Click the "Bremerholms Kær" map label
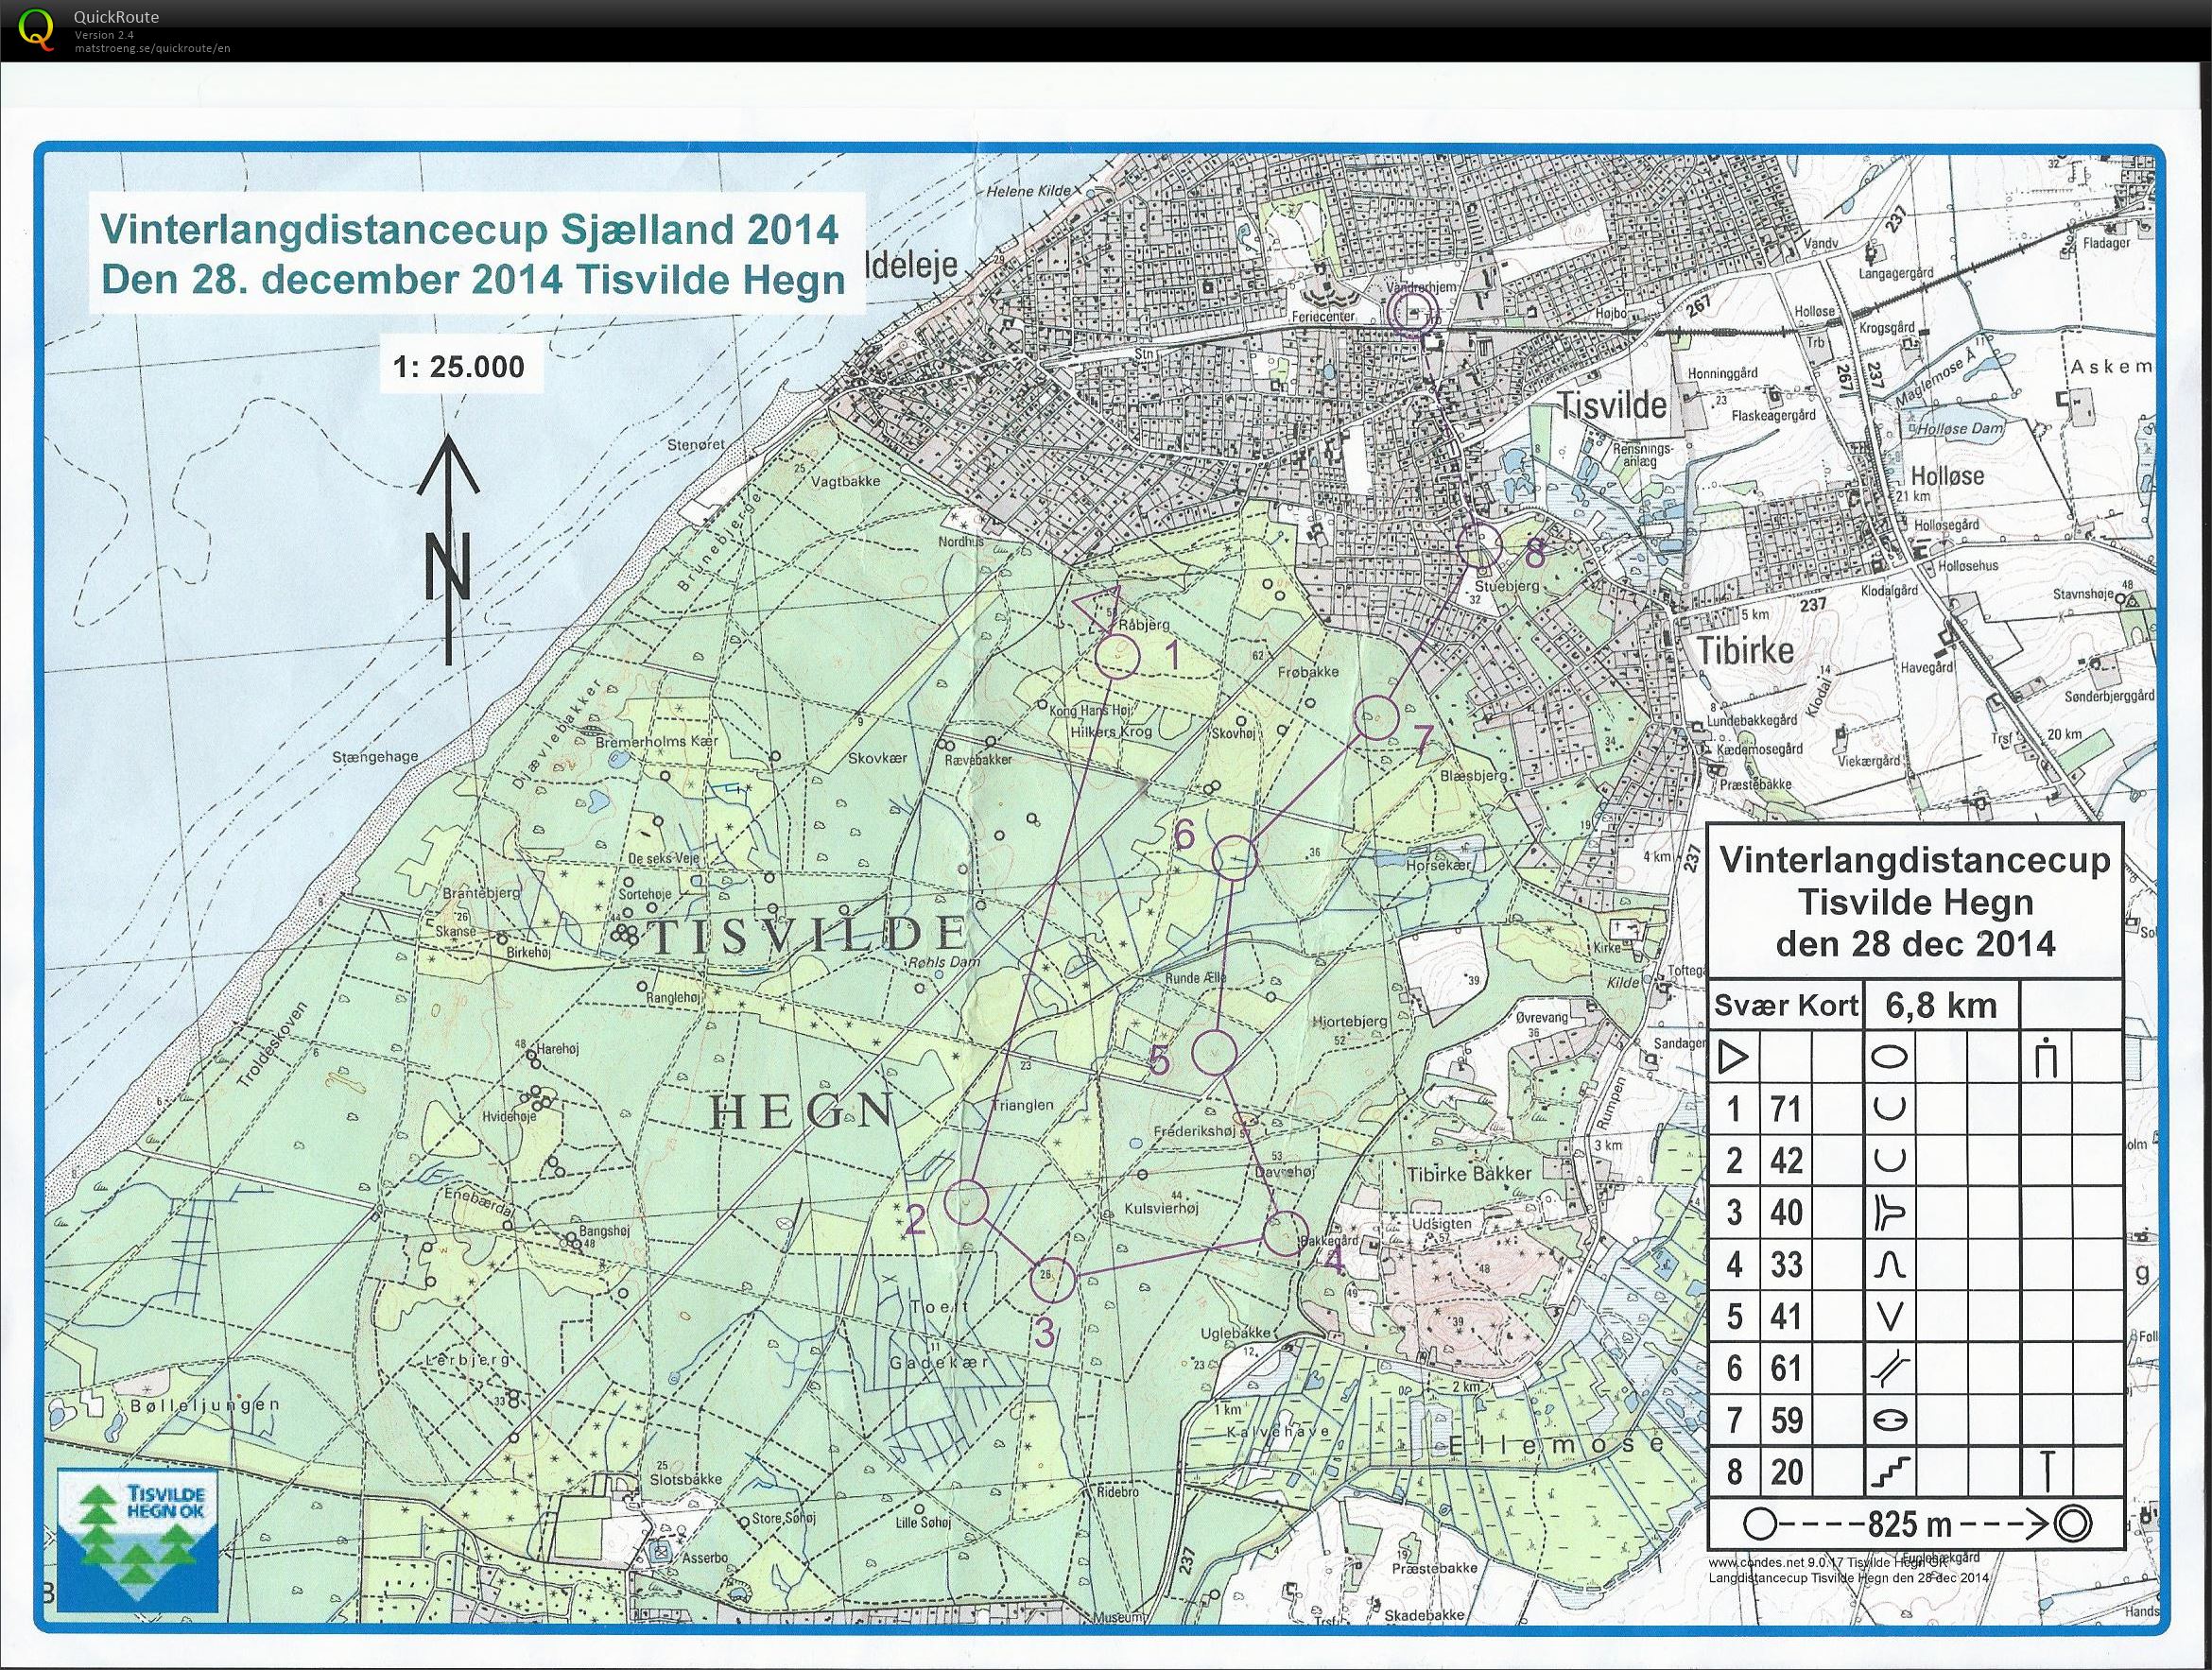Image resolution: width=2212 pixels, height=1670 pixels. pyautogui.click(x=657, y=743)
